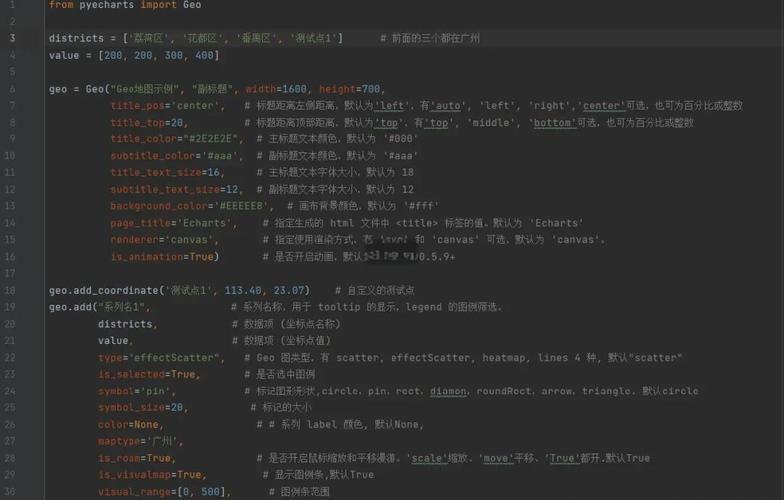Click the type='effectScatter" parameter
The width and height of the screenshot is (784, 500).
point(158,358)
